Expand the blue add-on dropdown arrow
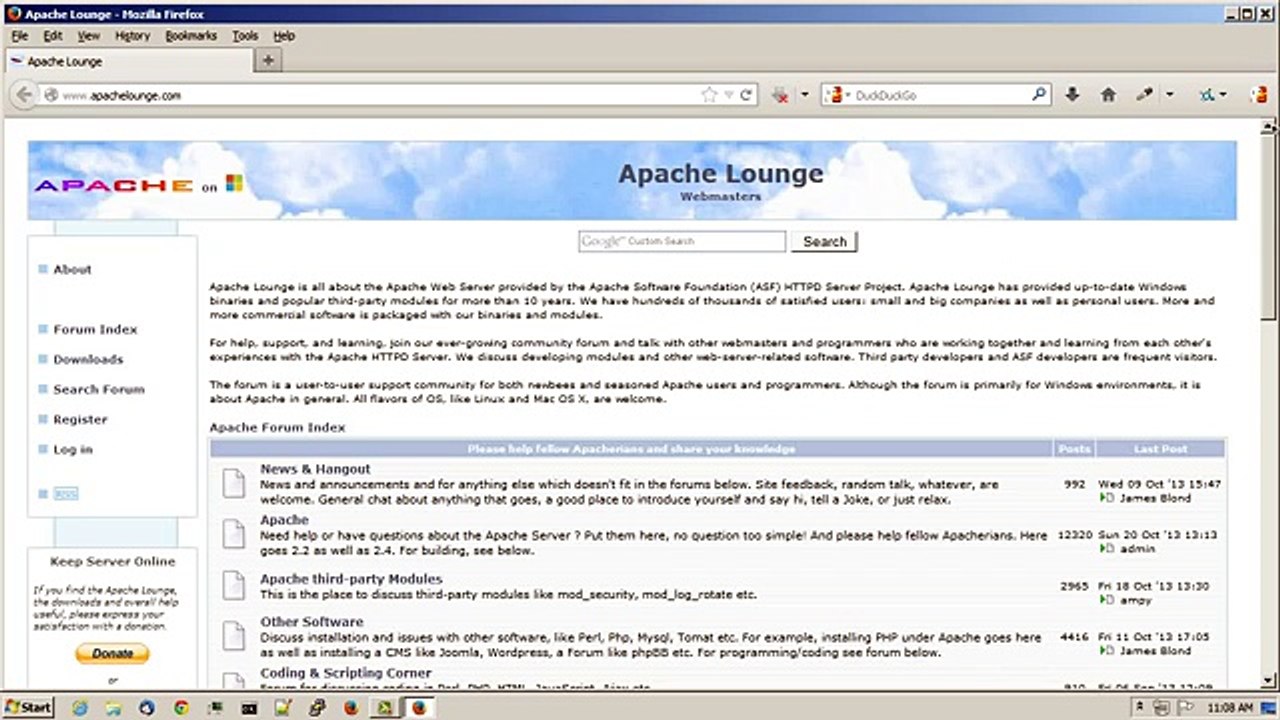 point(1222,95)
